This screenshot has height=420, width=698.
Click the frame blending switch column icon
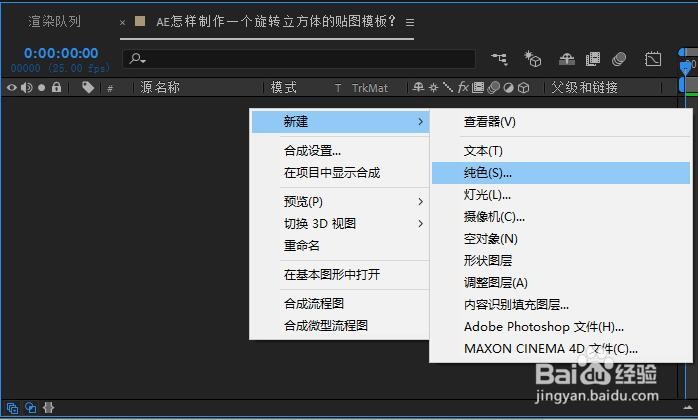coord(478,87)
